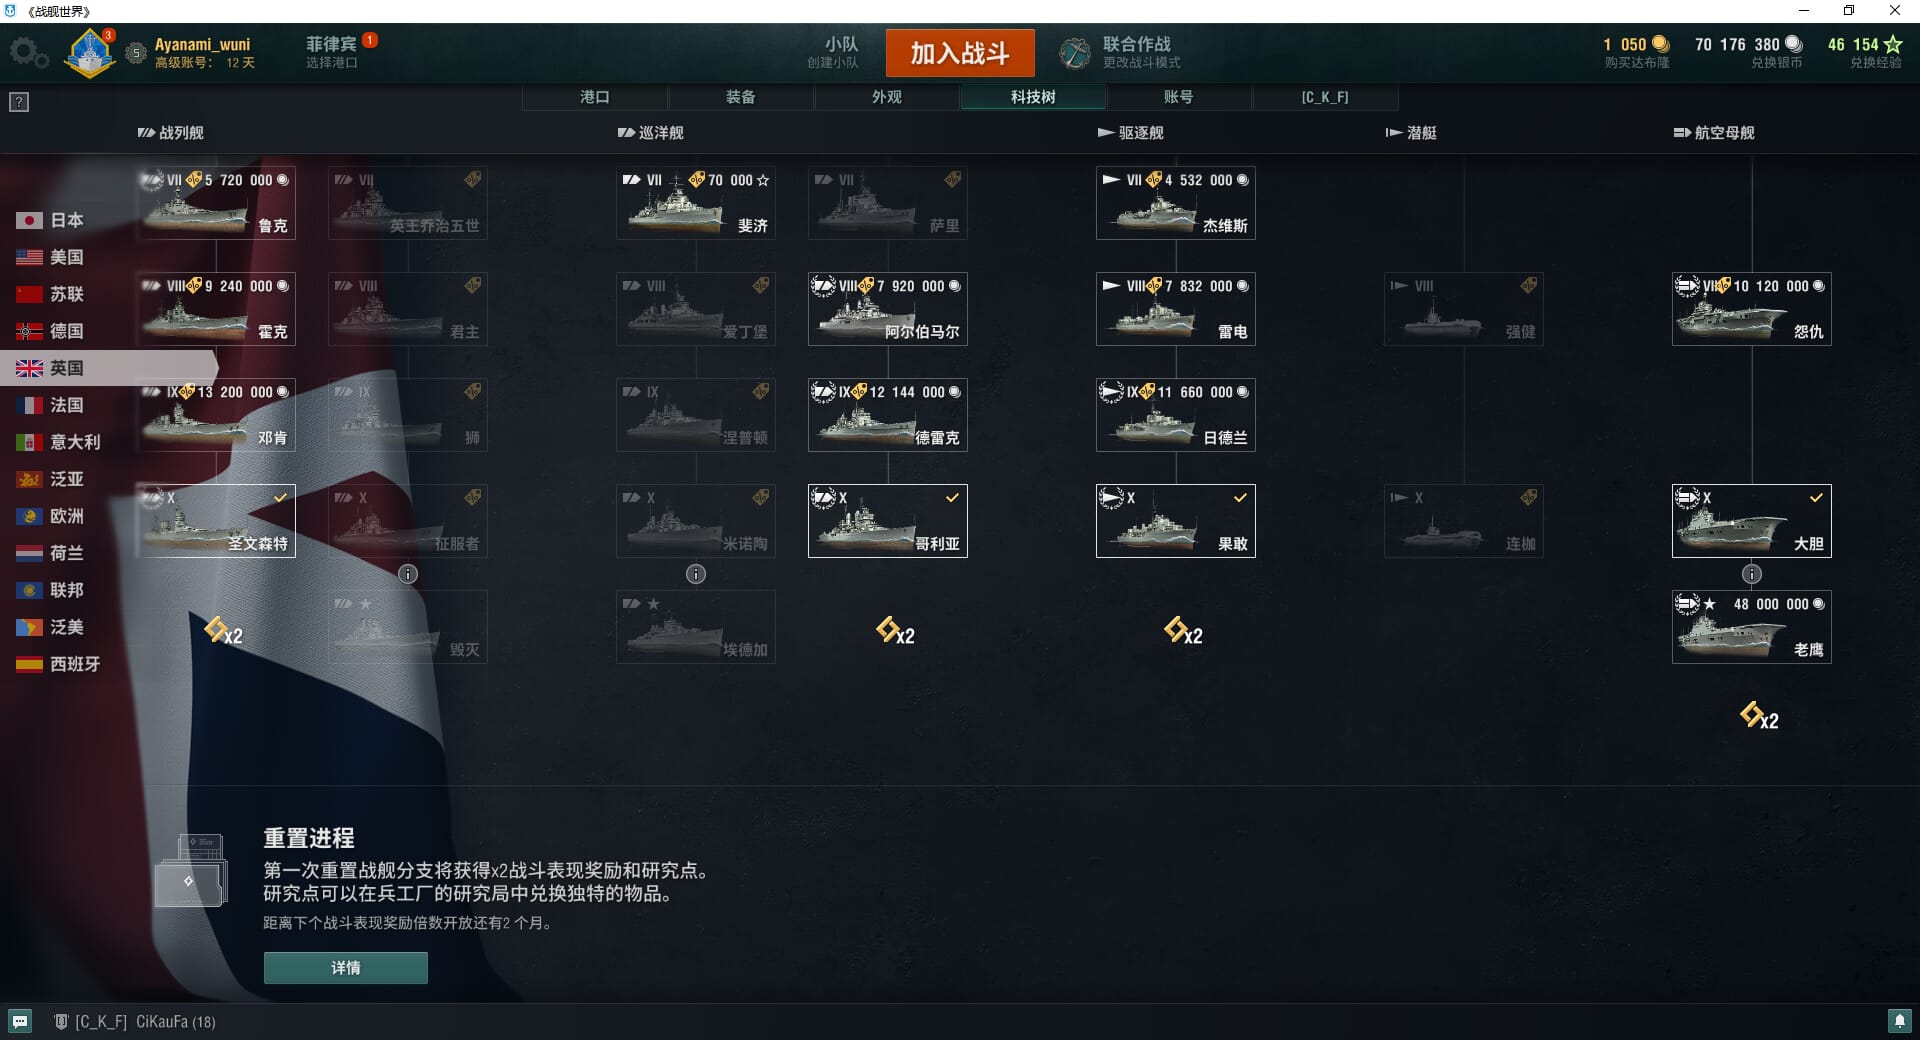Switch to the 装备 tab
Screen dimensions: 1920x1040
tap(741, 97)
